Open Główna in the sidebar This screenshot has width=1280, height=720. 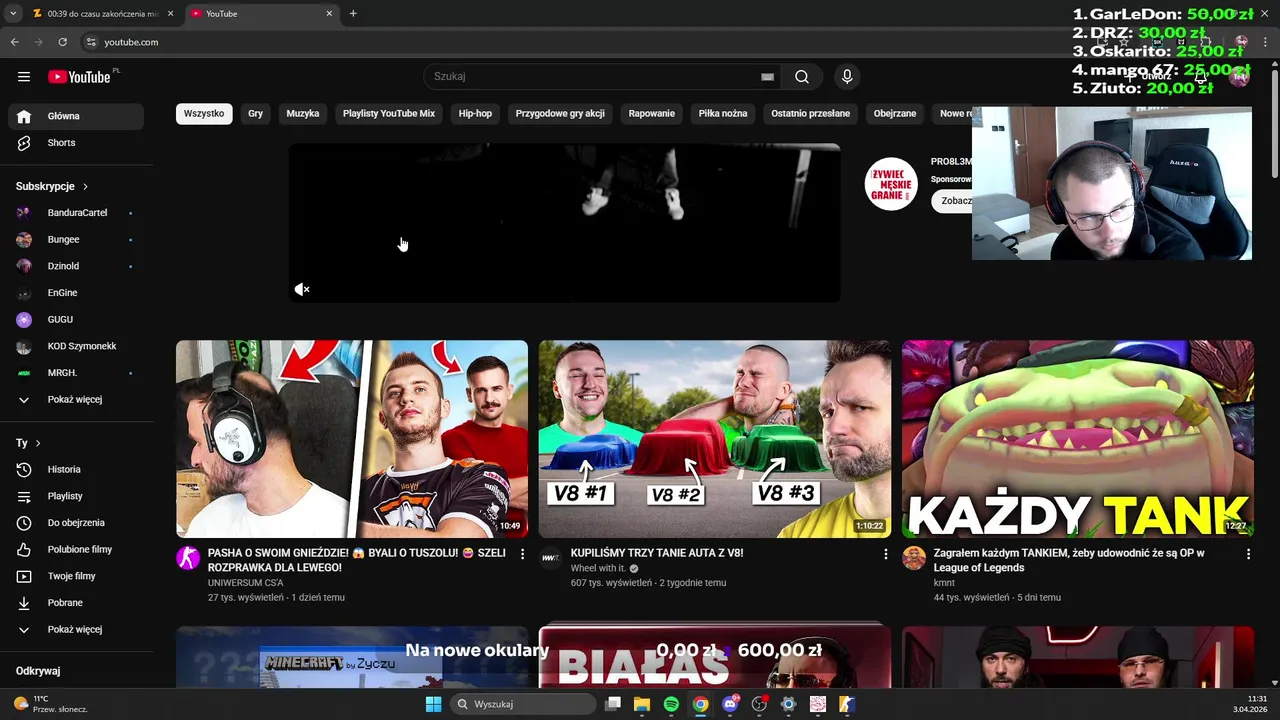76,116
